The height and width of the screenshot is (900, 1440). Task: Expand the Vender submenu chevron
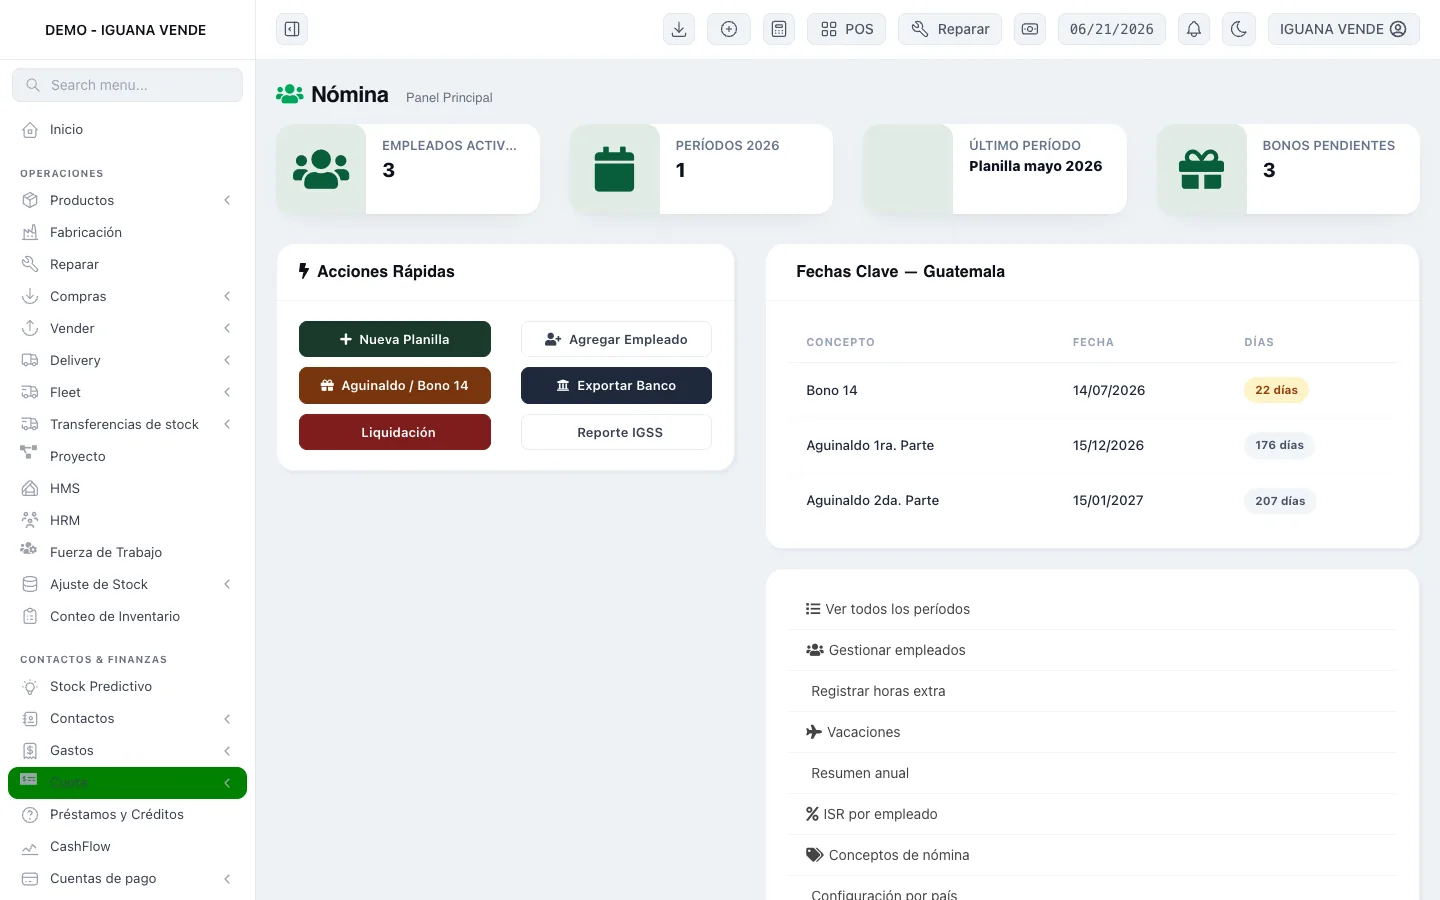click(227, 328)
